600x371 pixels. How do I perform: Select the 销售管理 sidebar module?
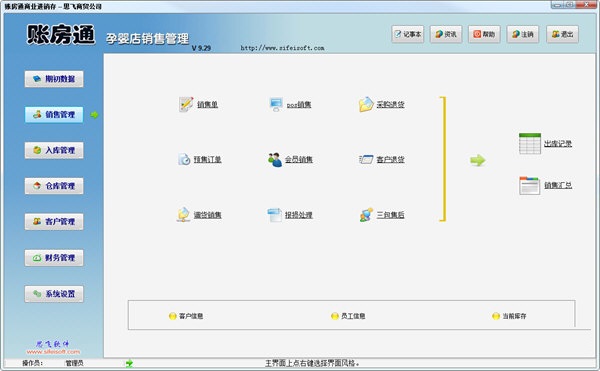(x=54, y=114)
